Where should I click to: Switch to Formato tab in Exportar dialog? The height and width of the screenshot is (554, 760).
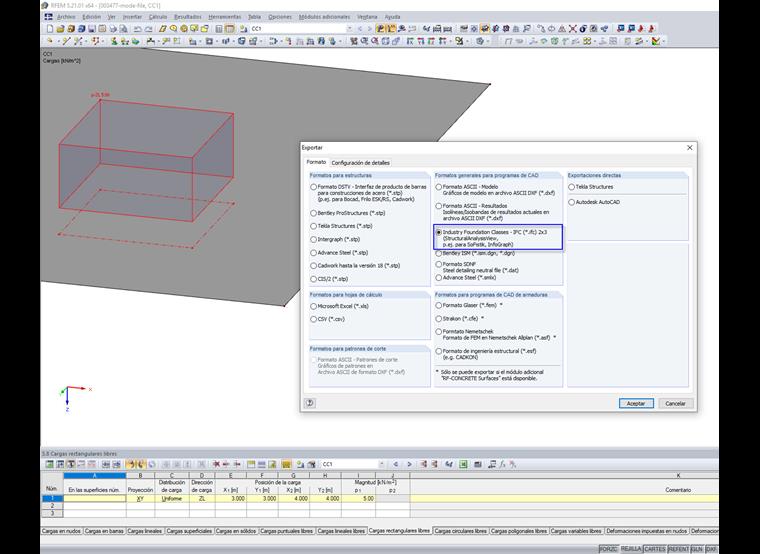click(x=316, y=162)
